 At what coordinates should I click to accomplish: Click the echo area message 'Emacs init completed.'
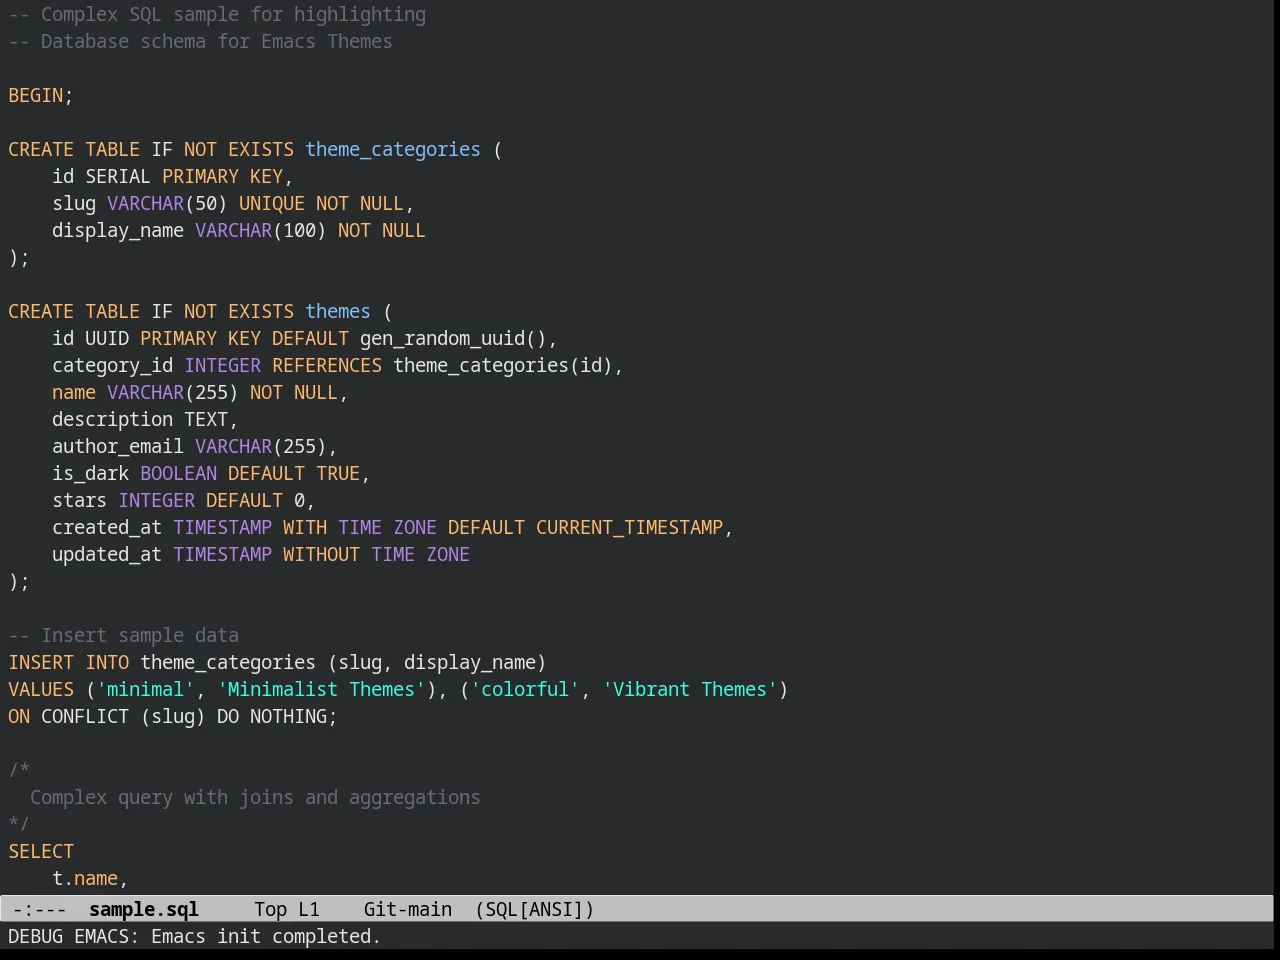coord(266,936)
